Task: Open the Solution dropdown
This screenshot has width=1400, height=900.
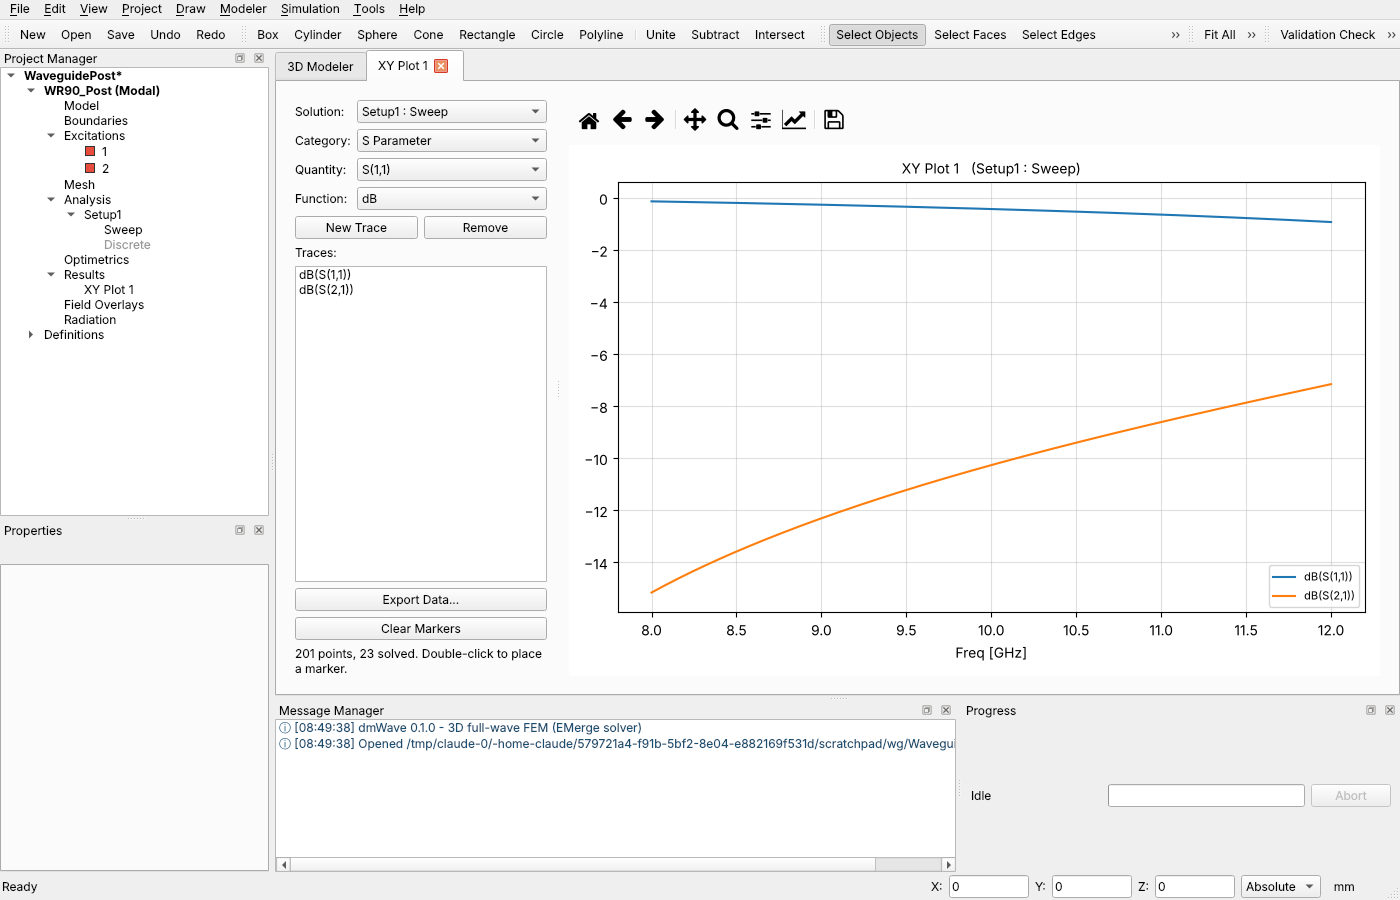Action: pos(452,112)
